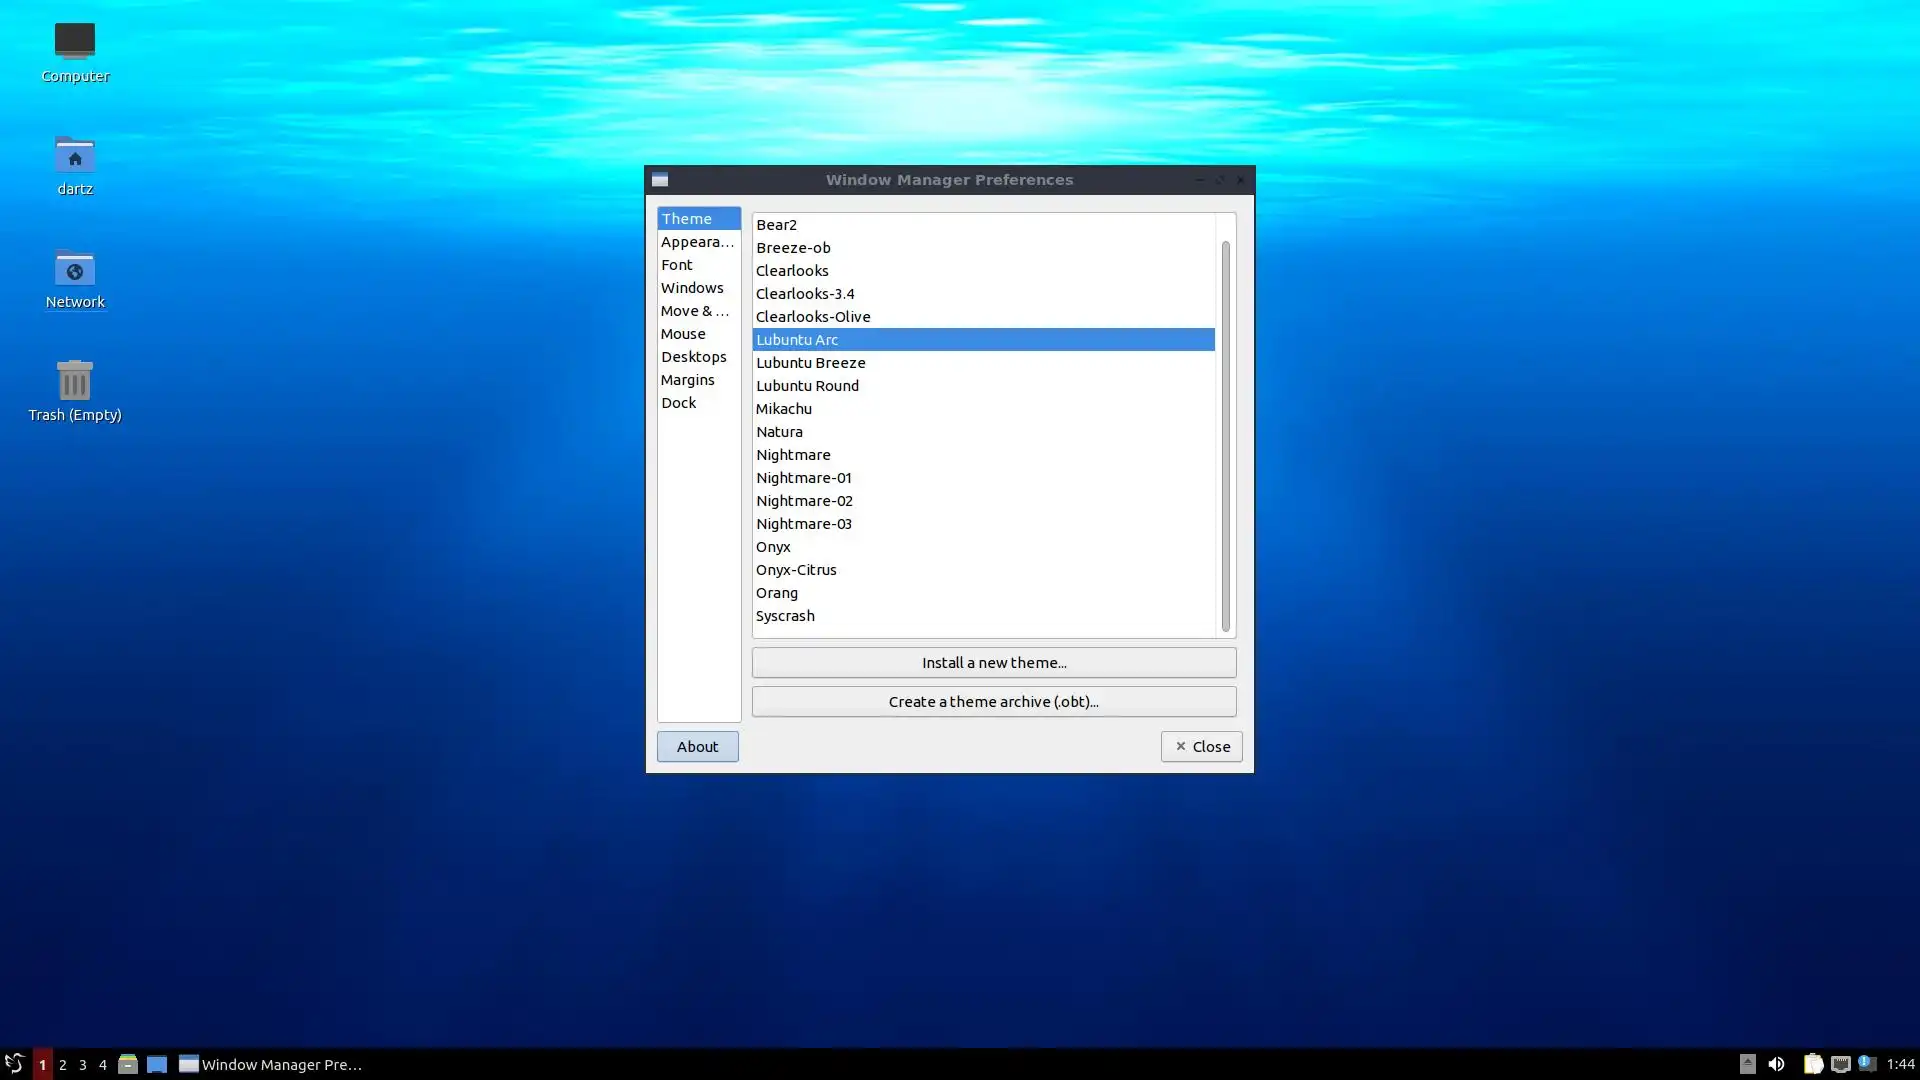Click the wired network tray icon
This screenshot has width=1920, height=1080.
(x=1840, y=1064)
